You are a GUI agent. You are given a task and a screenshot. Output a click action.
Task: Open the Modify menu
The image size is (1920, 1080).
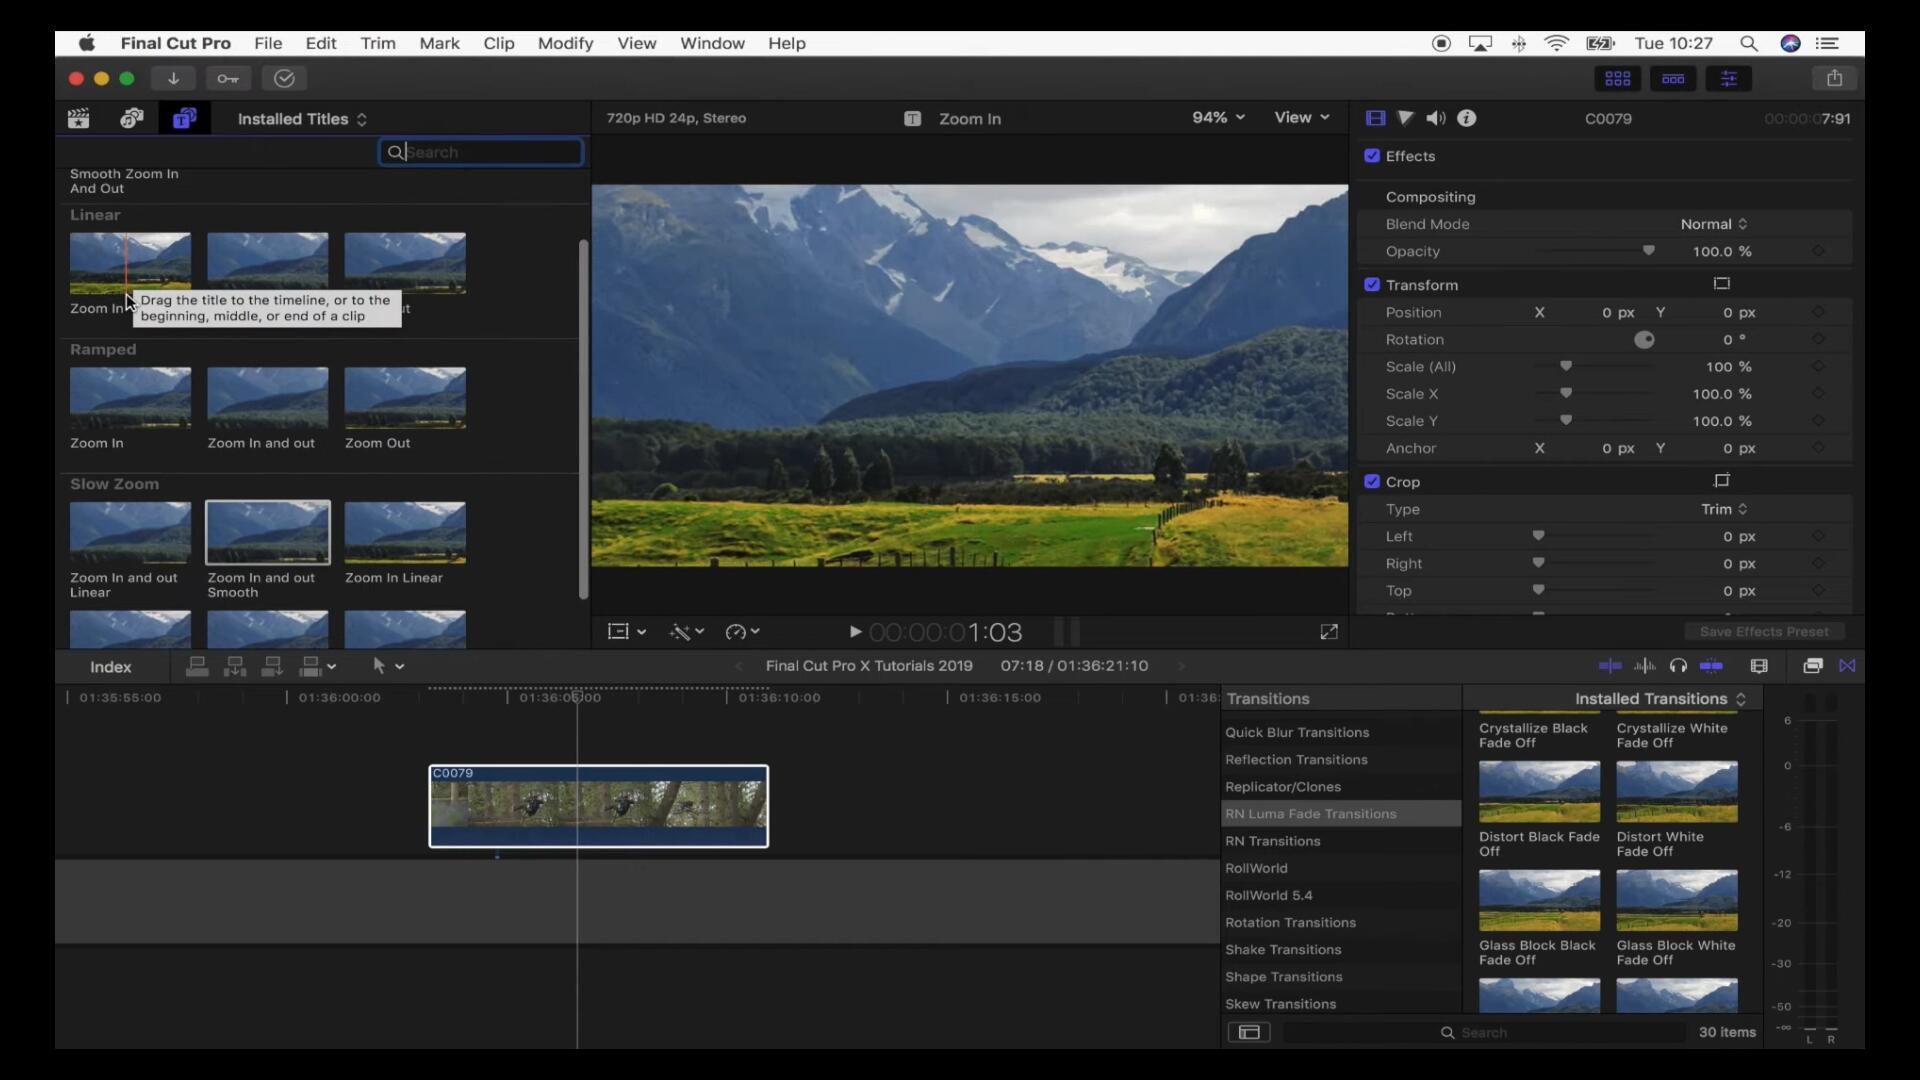[x=565, y=43]
